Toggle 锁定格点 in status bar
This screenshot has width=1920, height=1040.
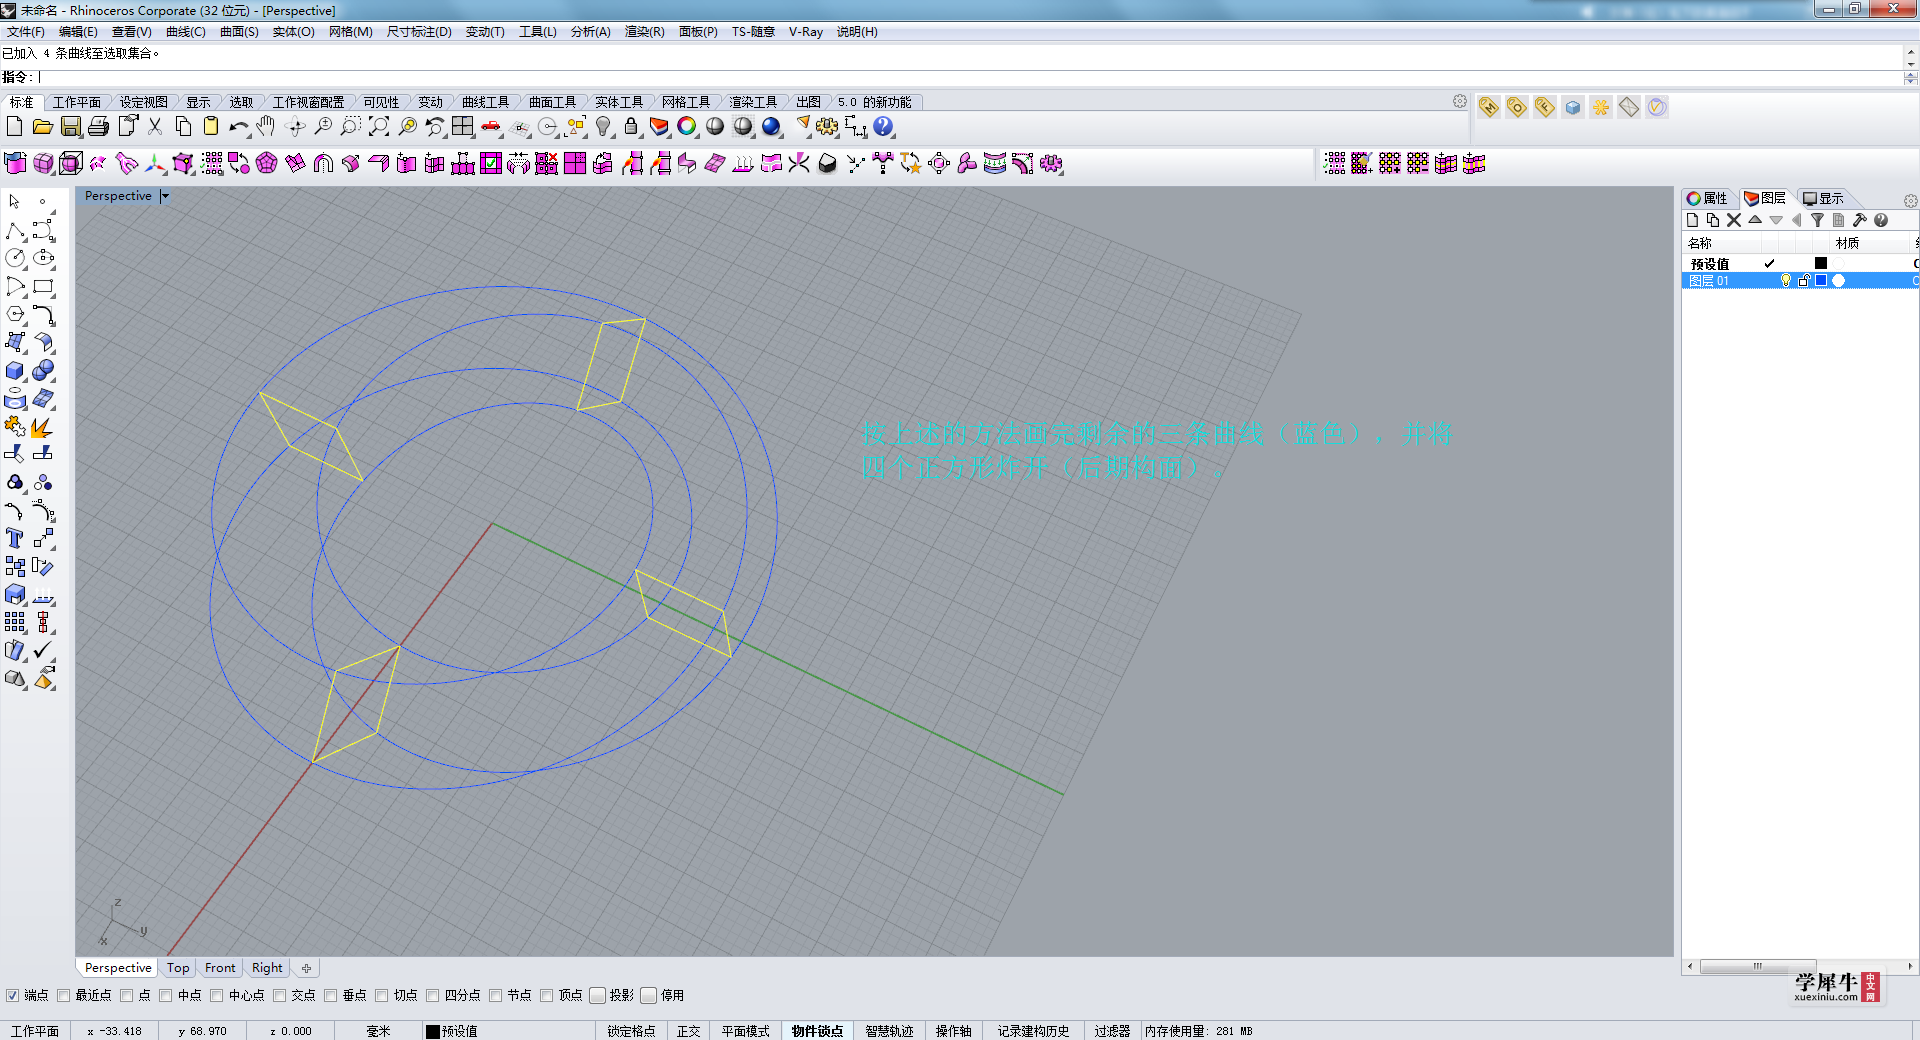click(x=631, y=1031)
